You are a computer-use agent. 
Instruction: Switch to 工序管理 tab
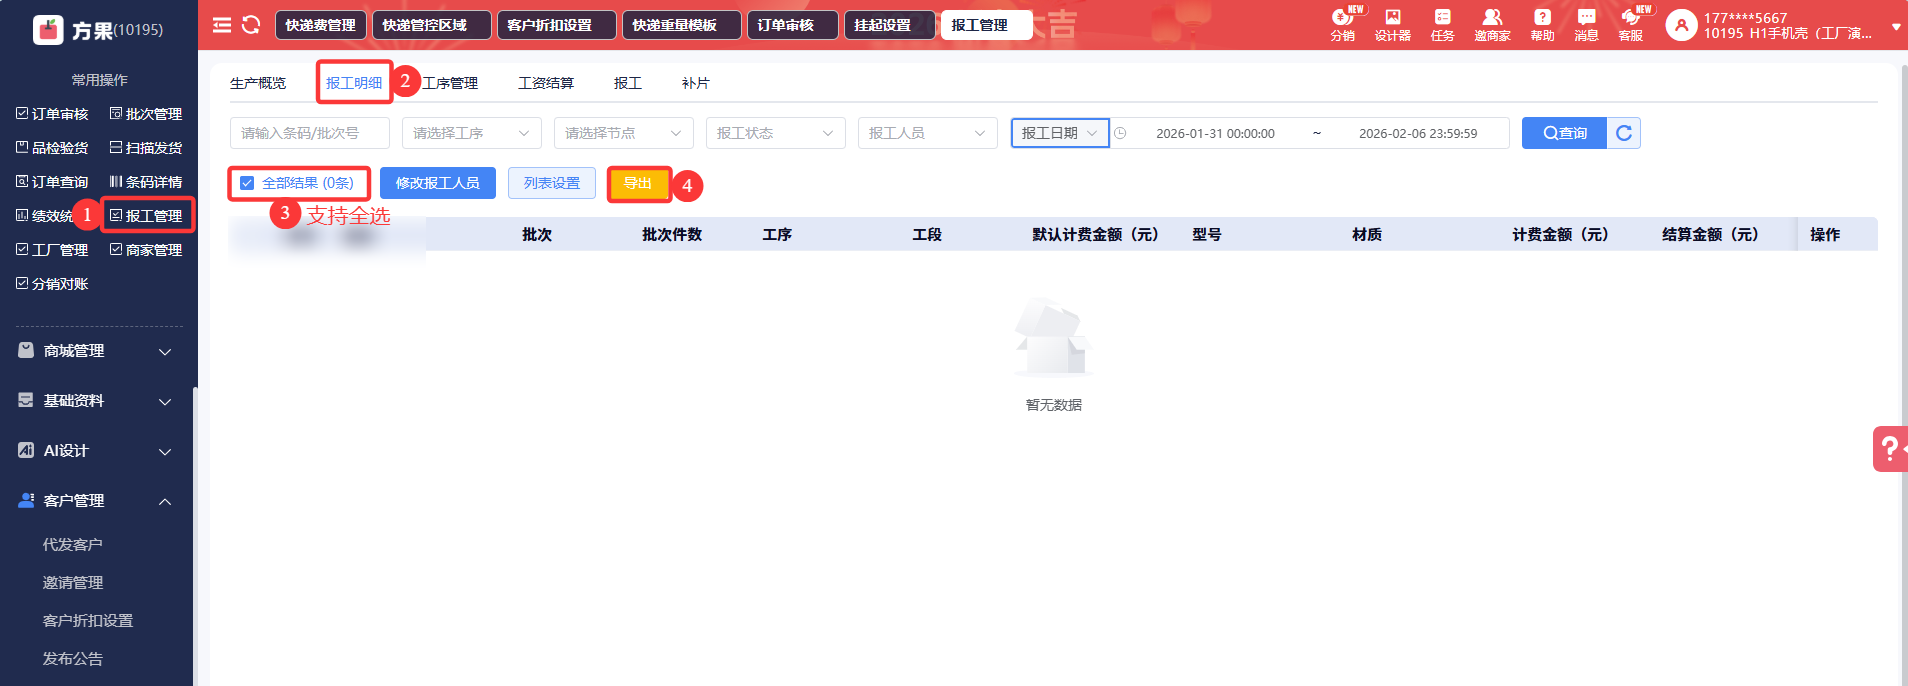point(450,83)
